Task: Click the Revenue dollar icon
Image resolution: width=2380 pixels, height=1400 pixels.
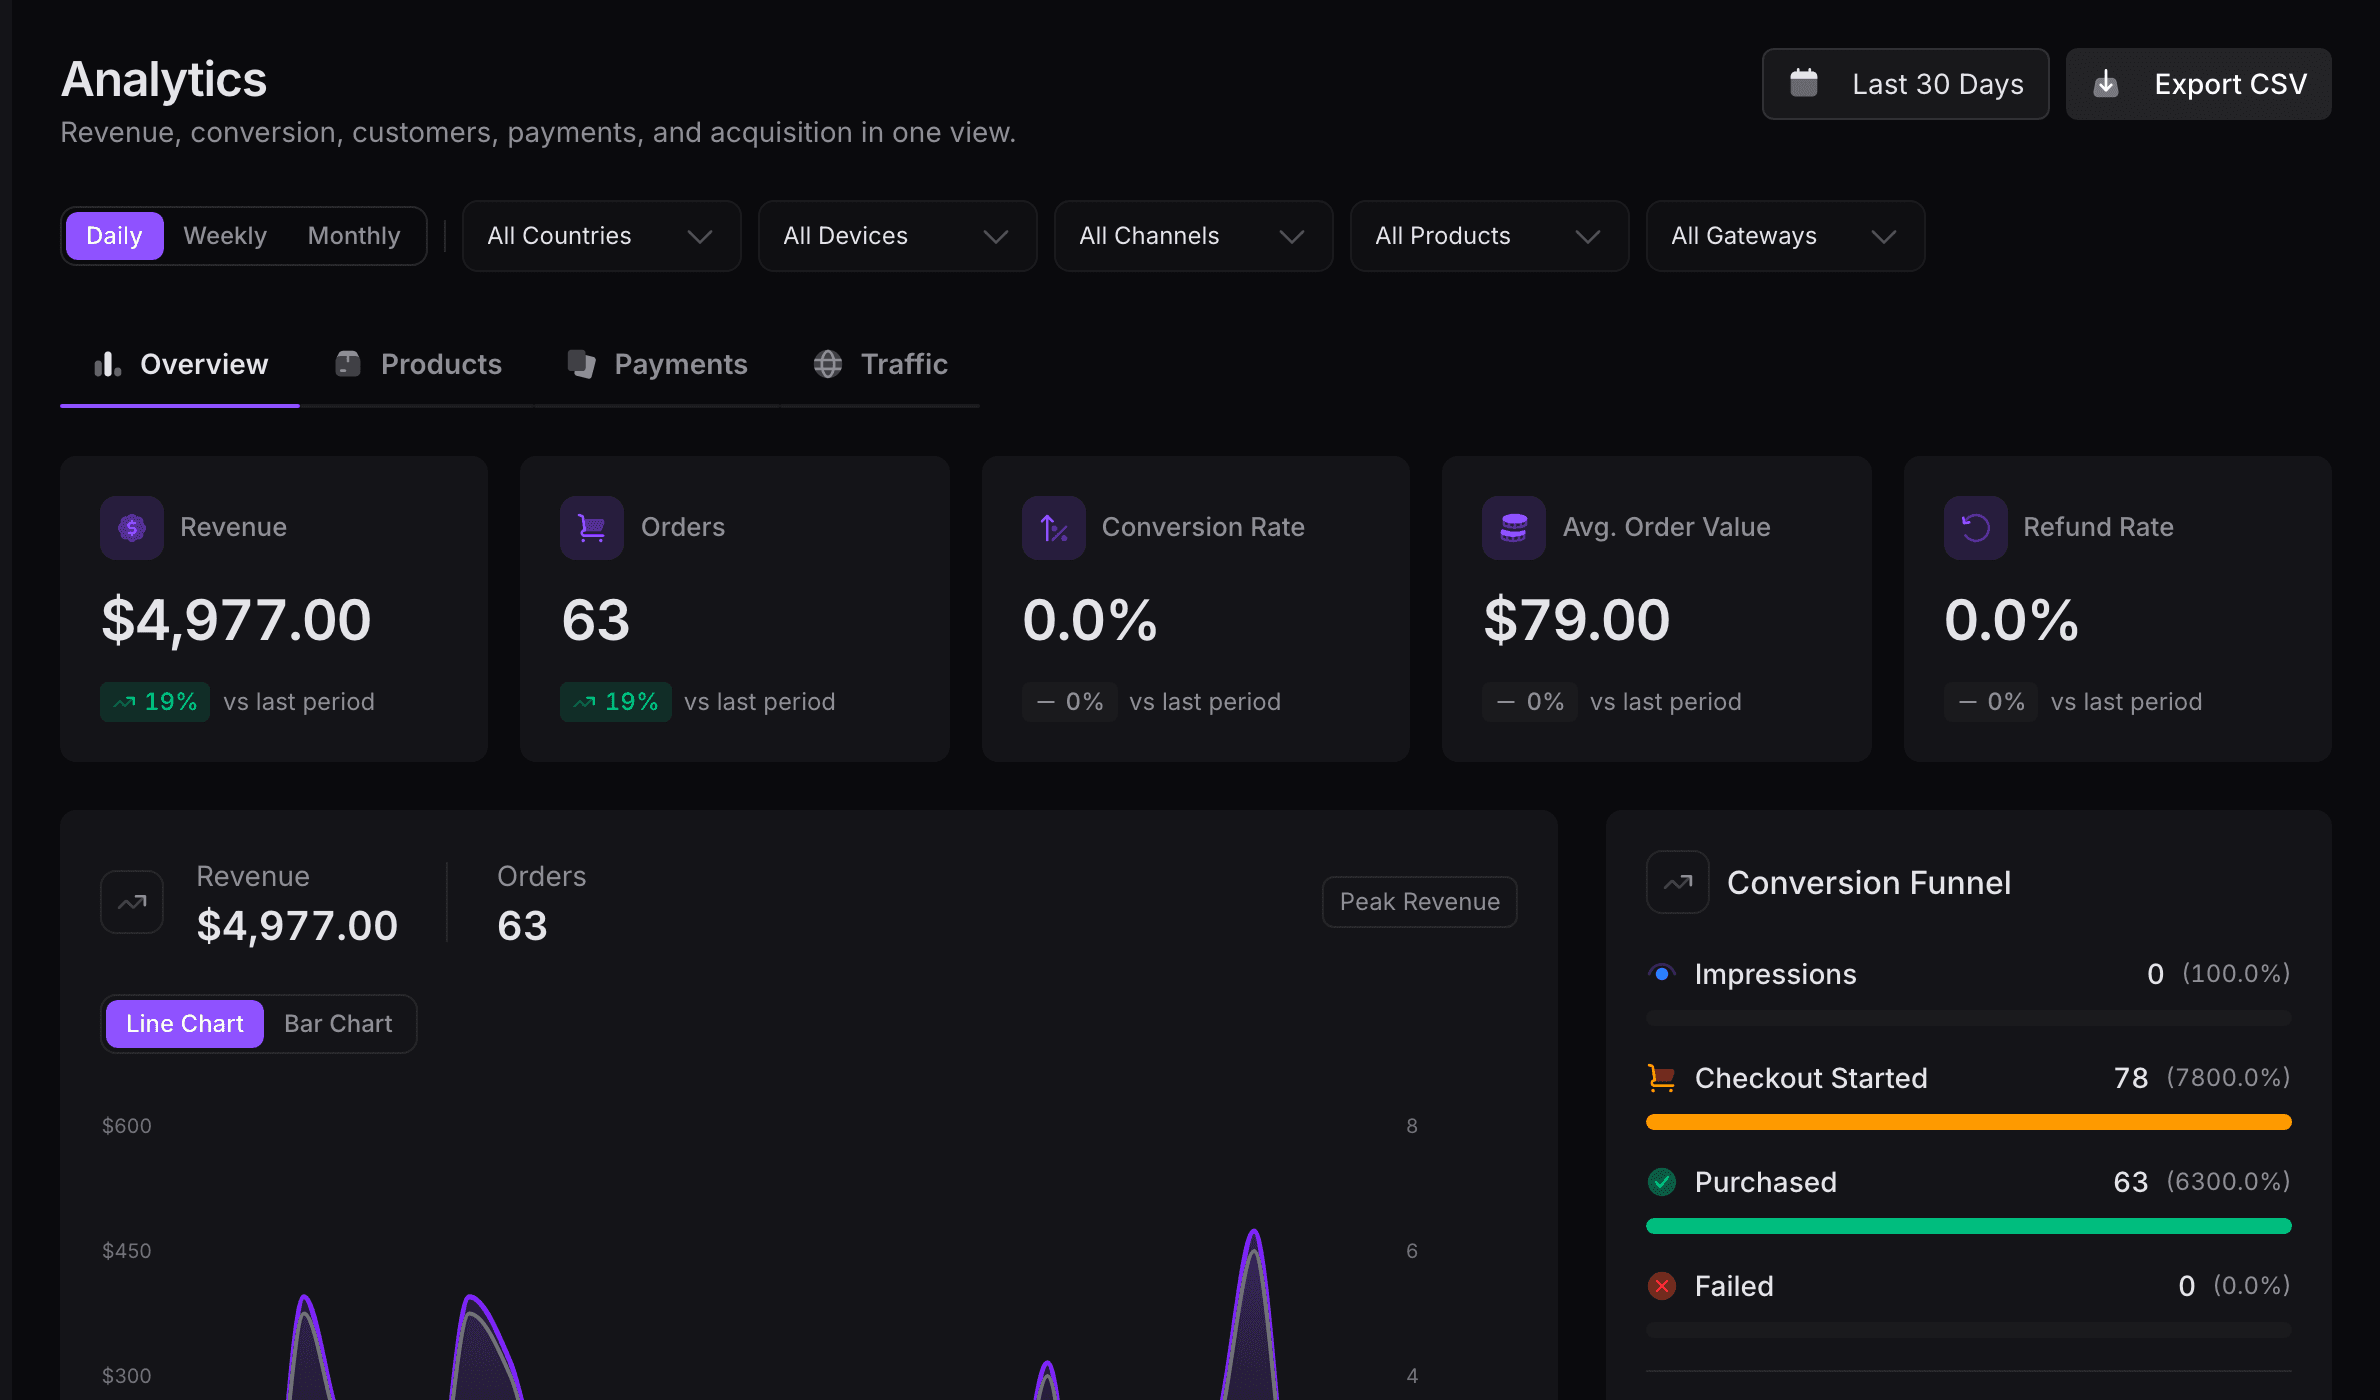Action: pos(131,527)
